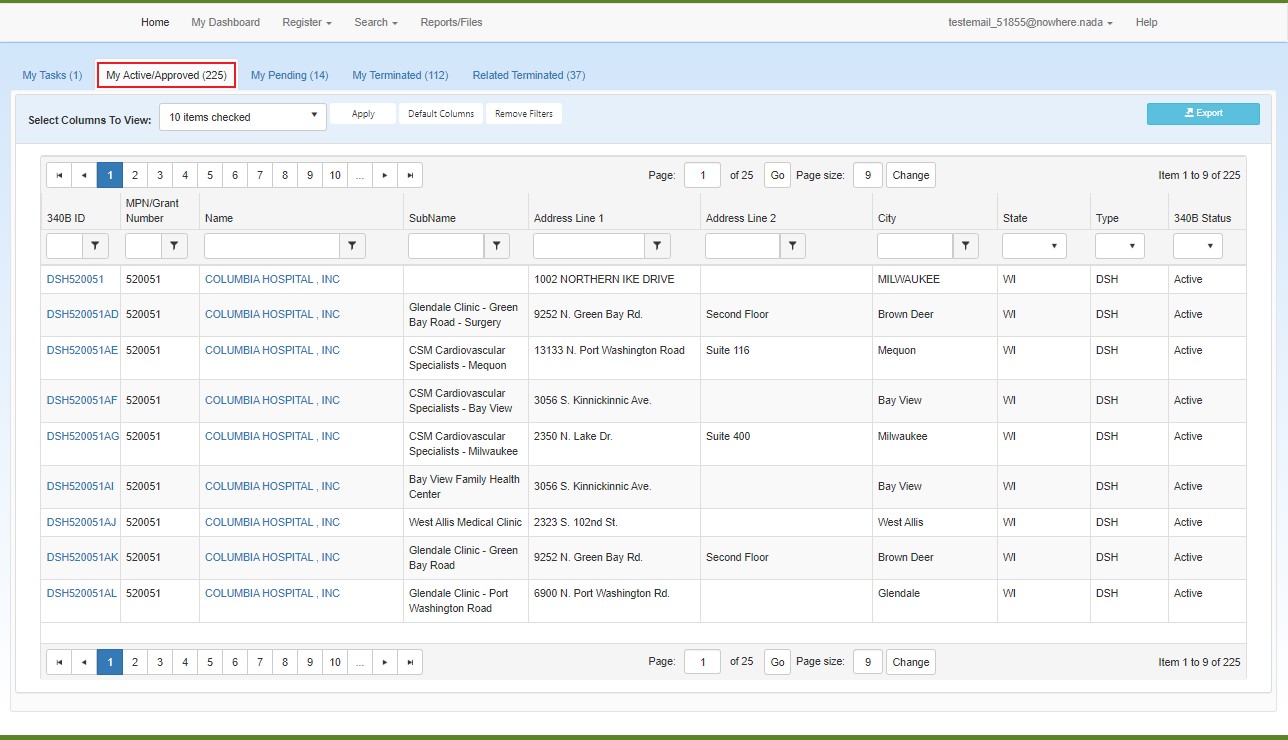Image resolution: width=1288 pixels, height=740 pixels.
Task: Select the West Allis Medical Clinic cell
Action: 466,522
